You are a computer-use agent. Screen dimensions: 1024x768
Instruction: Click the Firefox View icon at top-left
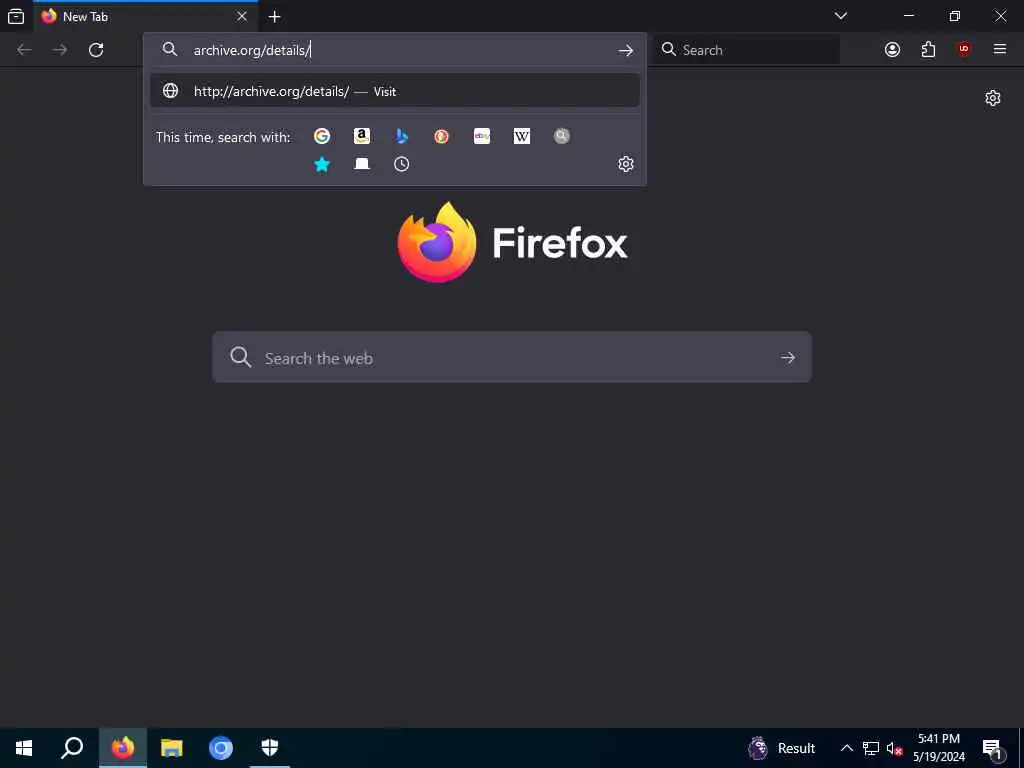(x=16, y=16)
